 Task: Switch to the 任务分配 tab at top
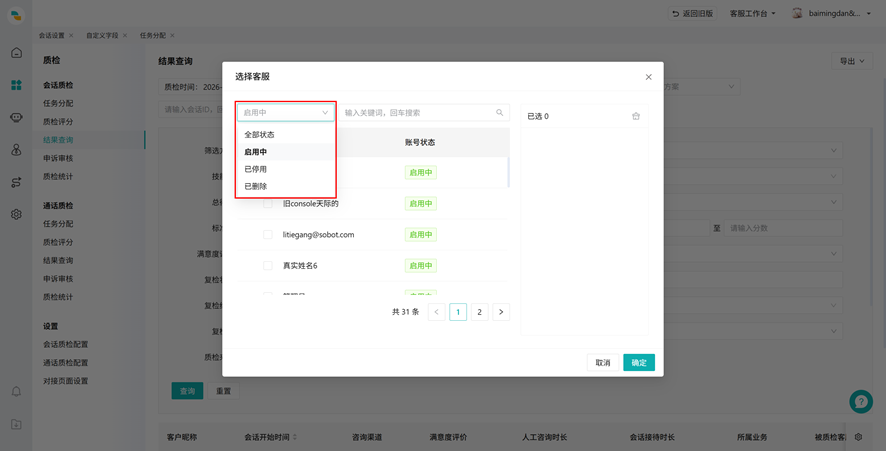[x=153, y=35]
